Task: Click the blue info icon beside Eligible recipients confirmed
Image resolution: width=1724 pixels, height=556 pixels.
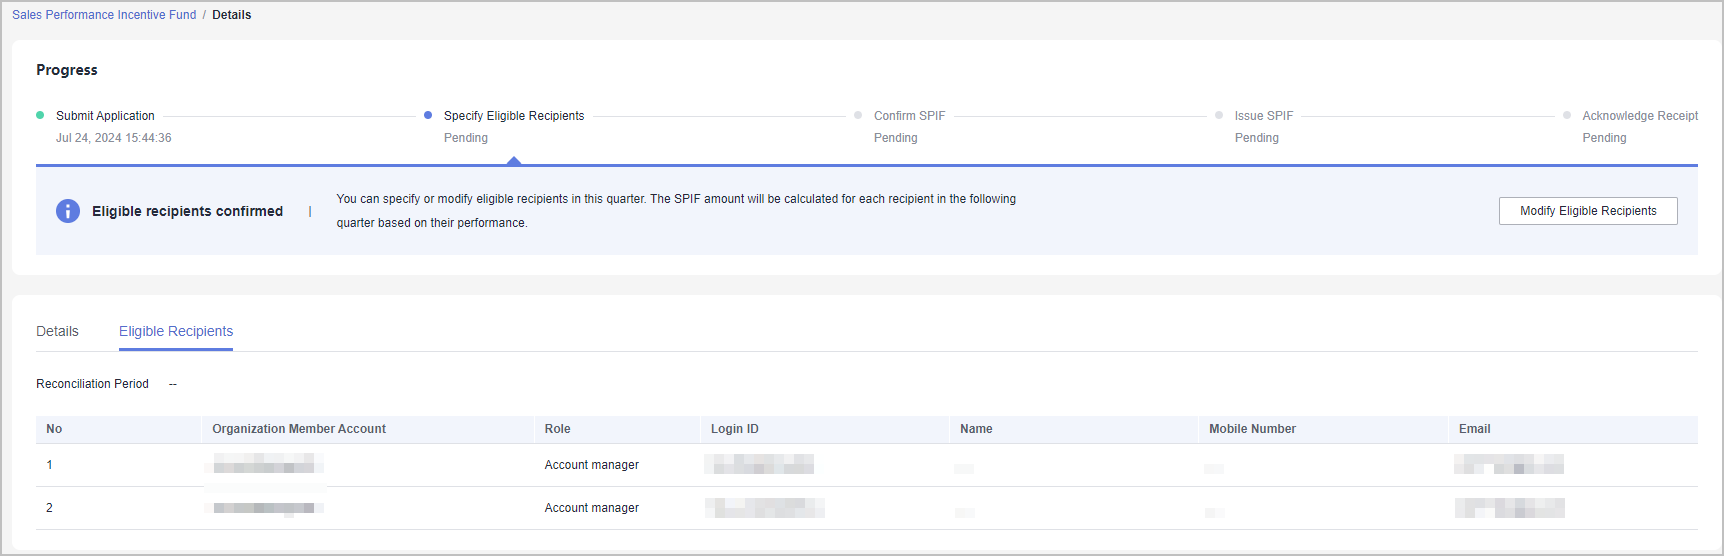Action: (x=68, y=211)
